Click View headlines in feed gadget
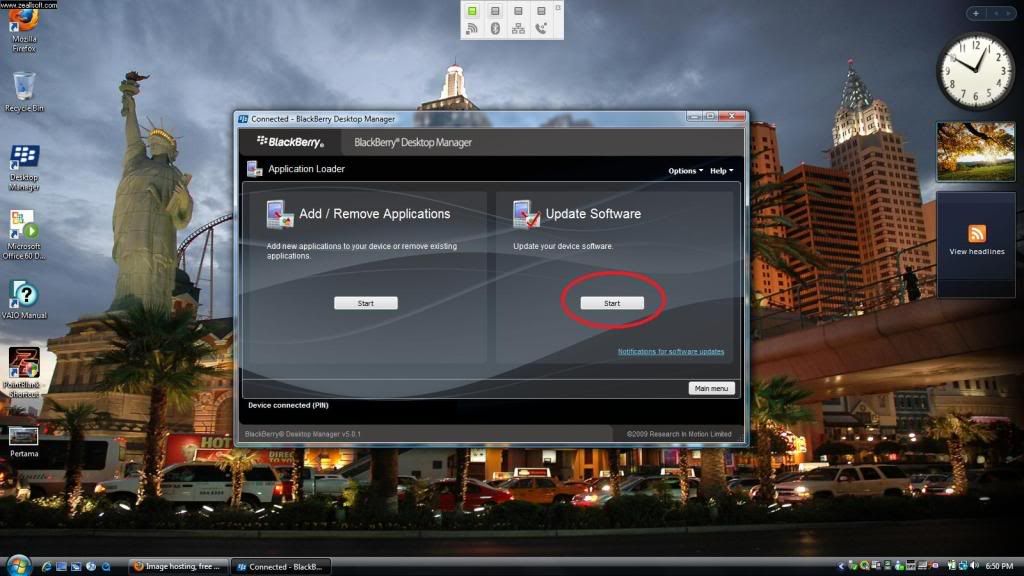This screenshot has width=1024, height=576. coord(977,251)
